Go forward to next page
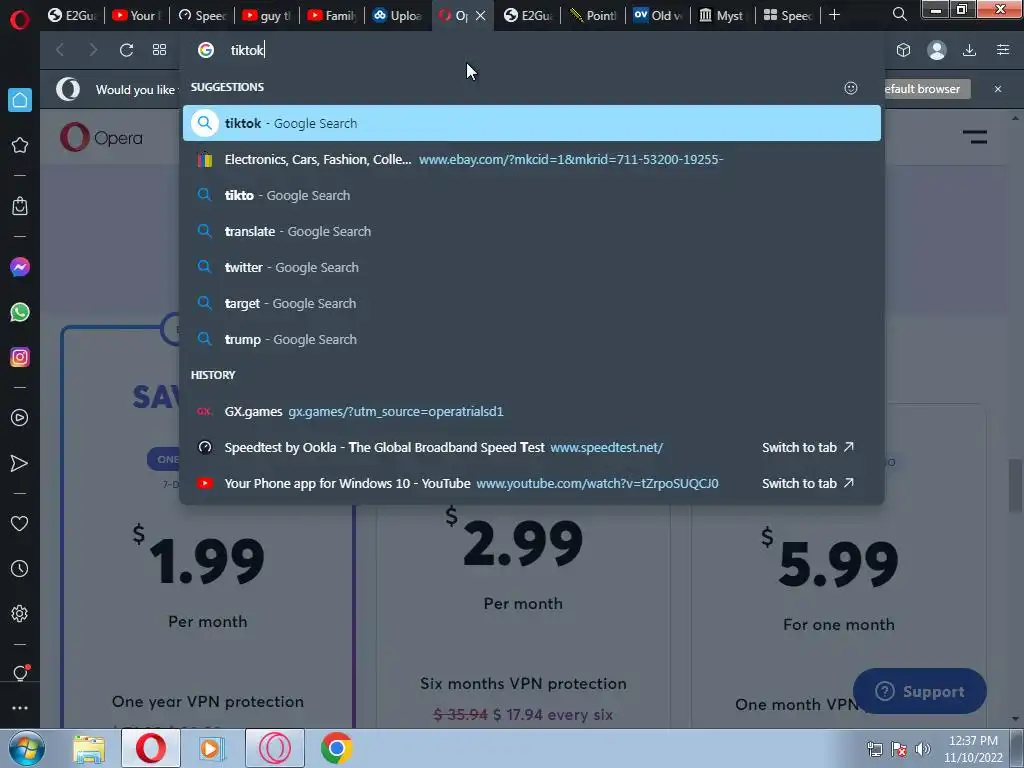 (93, 50)
